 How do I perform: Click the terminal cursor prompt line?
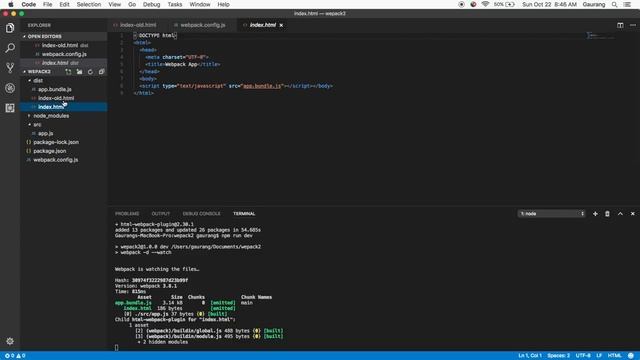point(117,347)
